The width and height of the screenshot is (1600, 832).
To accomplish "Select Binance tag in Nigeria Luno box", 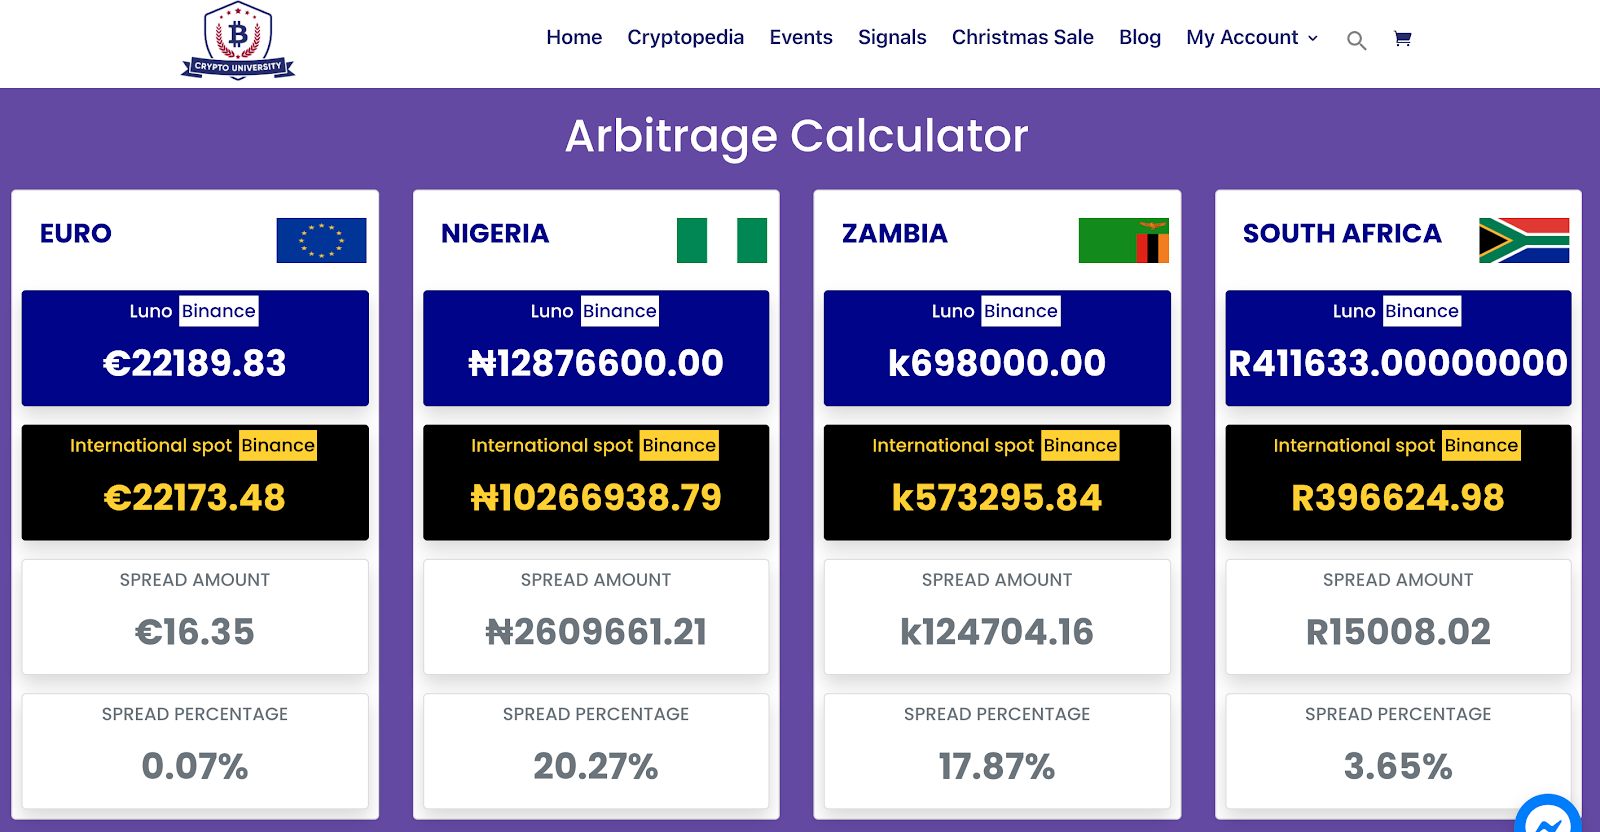I will 619,311.
